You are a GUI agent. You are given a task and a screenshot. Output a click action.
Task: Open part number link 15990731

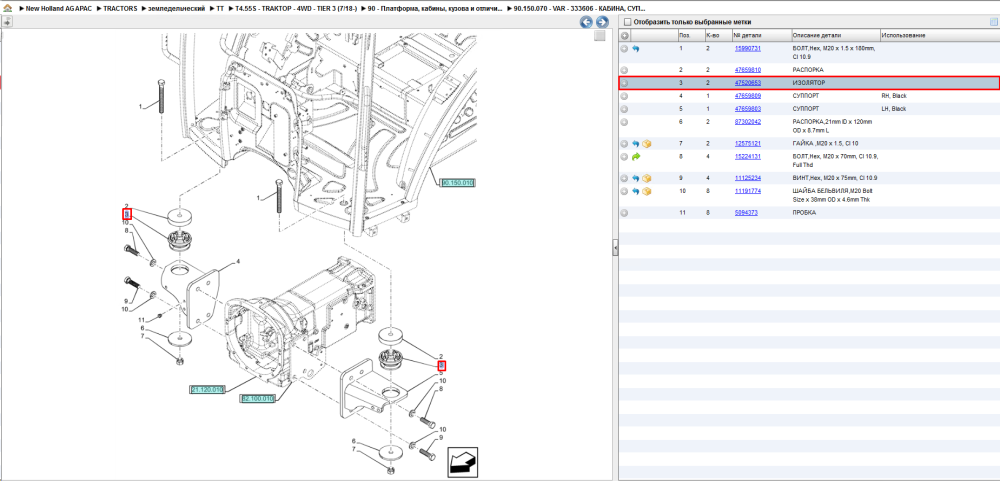[x=747, y=48]
